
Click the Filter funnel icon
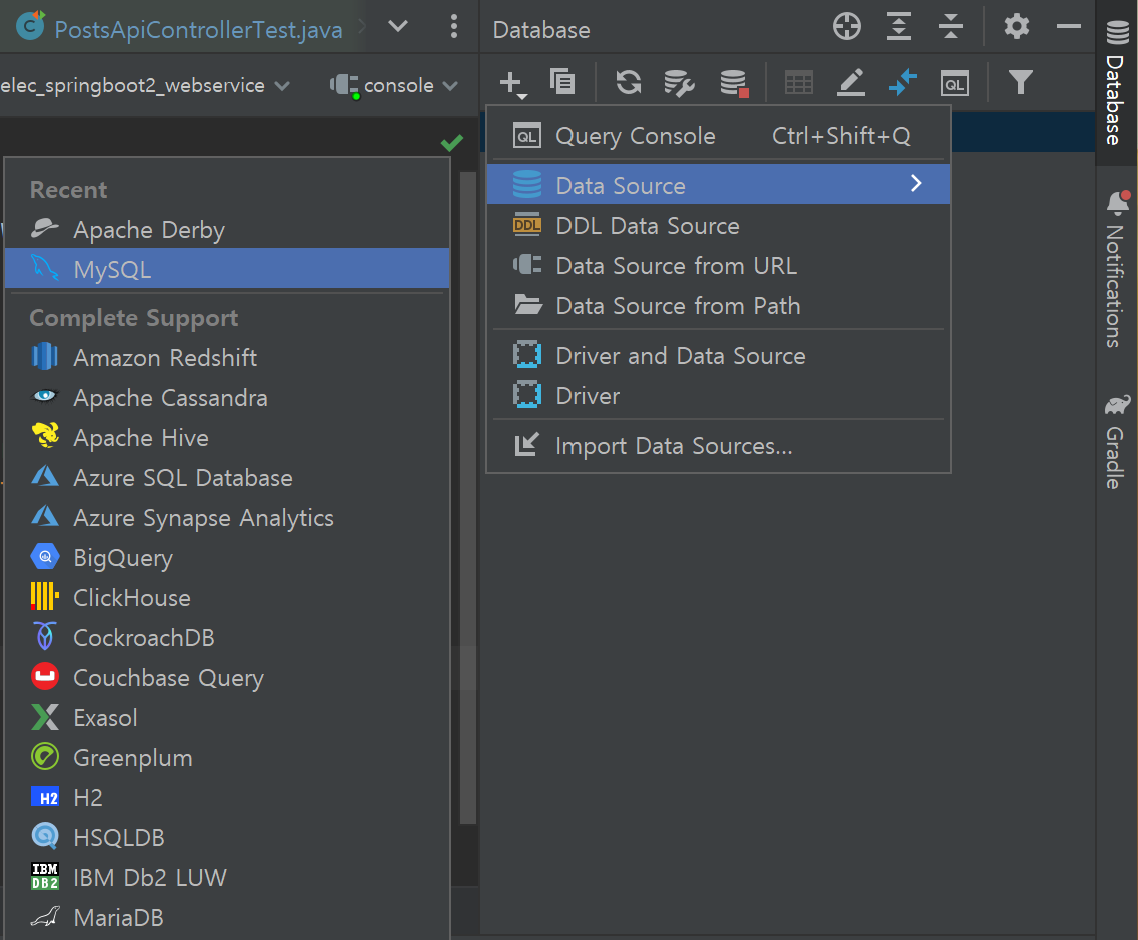pos(1020,82)
